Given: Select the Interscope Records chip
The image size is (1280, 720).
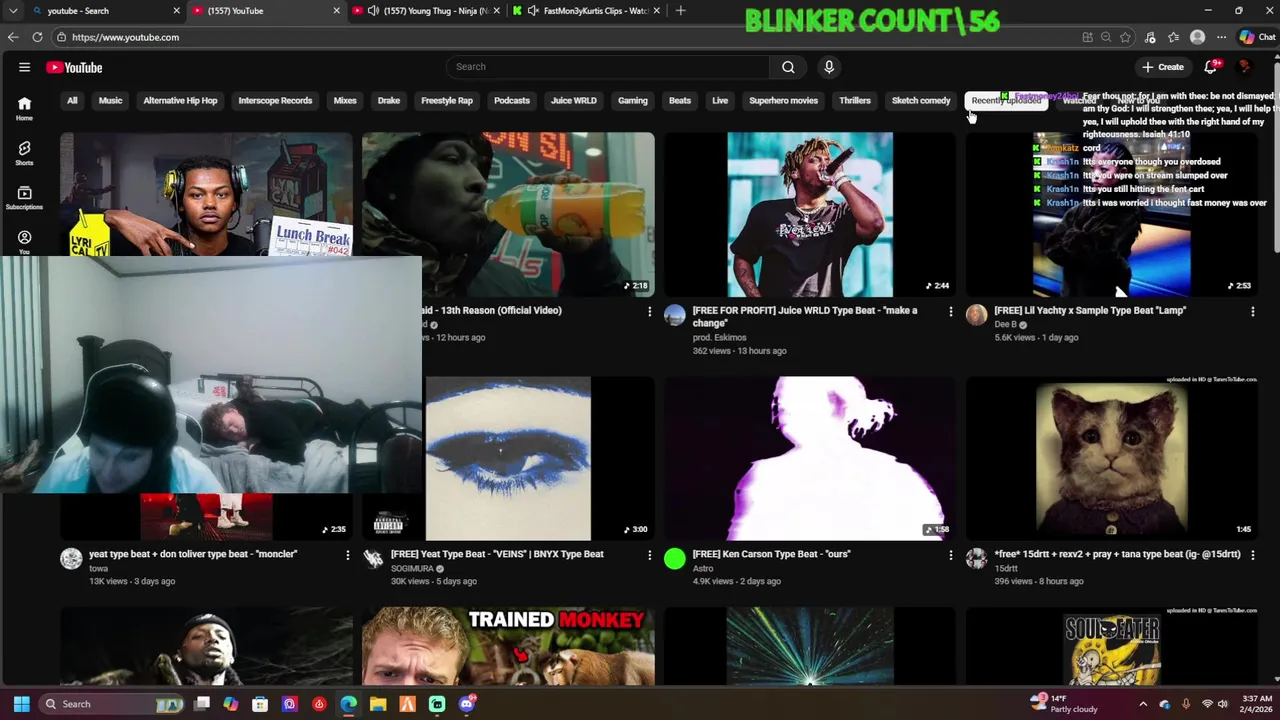Looking at the screenshot, I should coord(275,101).
